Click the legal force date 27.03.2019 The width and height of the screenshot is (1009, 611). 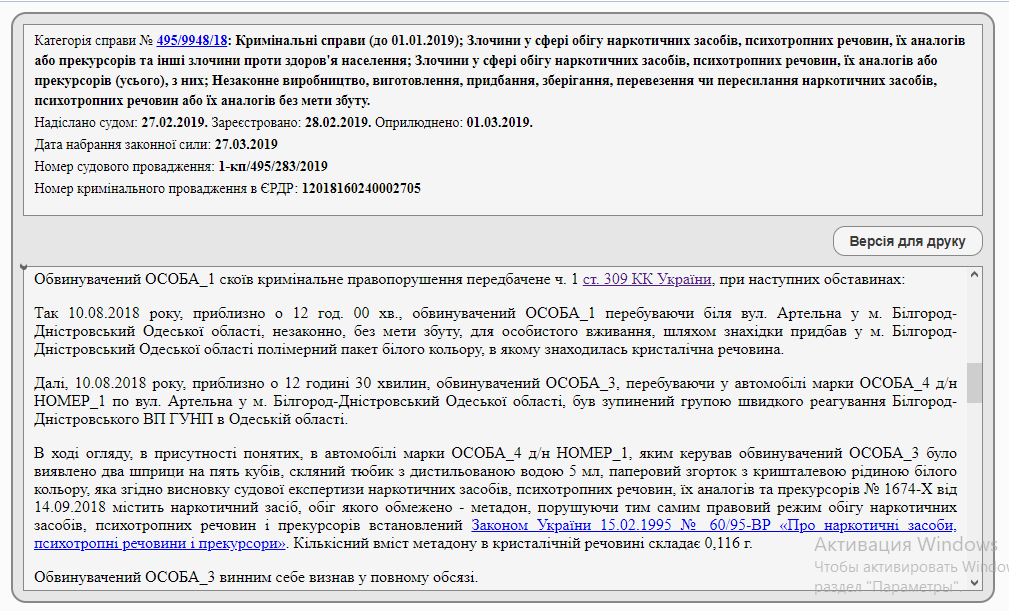coord(246,144)
